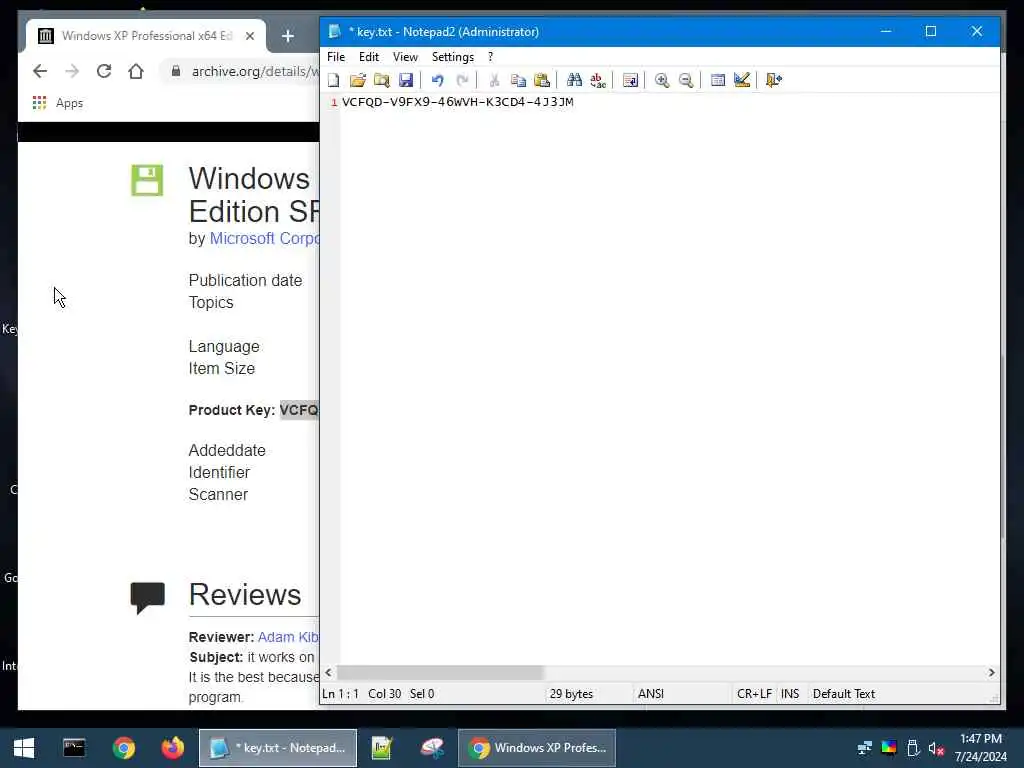Click the green floppy software icon on the page
Viewport: 1024px width, 768px height.
pyautogui.click(x=147, y=180)
